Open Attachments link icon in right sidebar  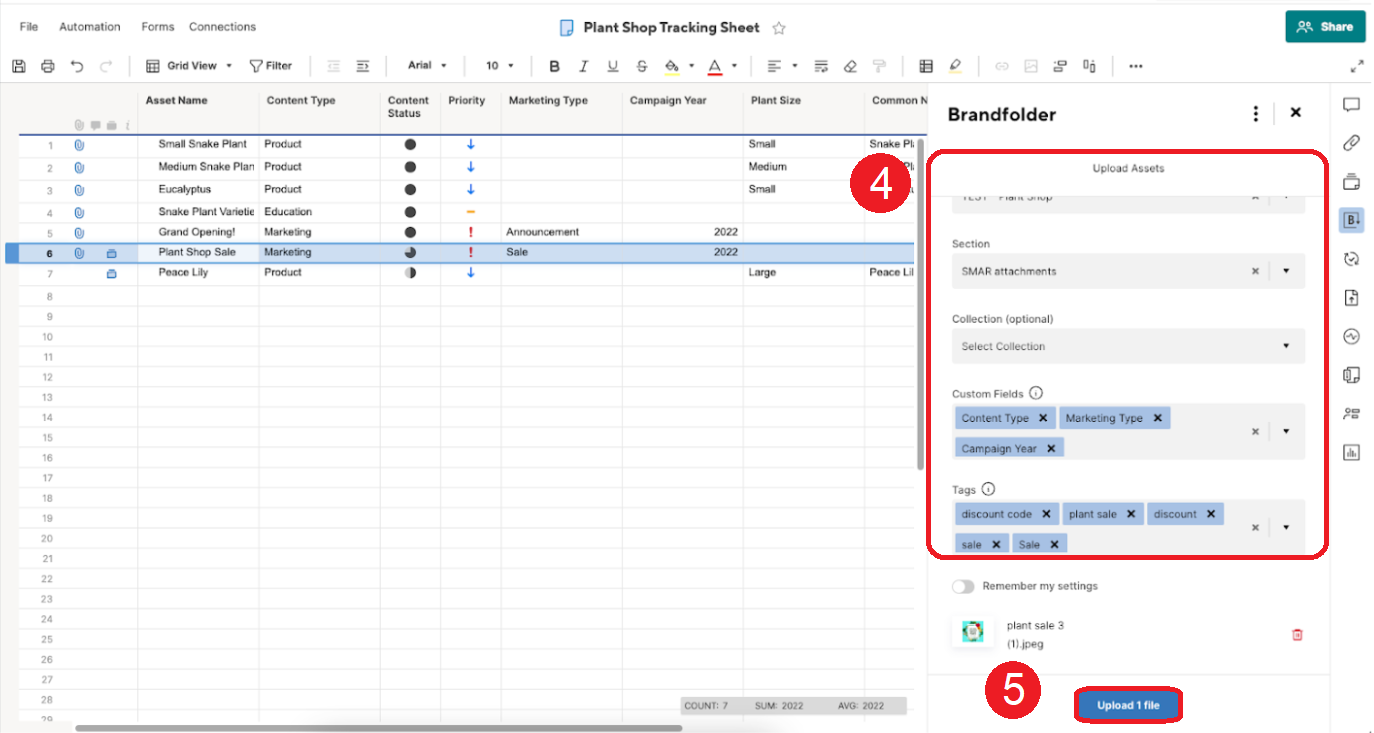coord(1351,143)
